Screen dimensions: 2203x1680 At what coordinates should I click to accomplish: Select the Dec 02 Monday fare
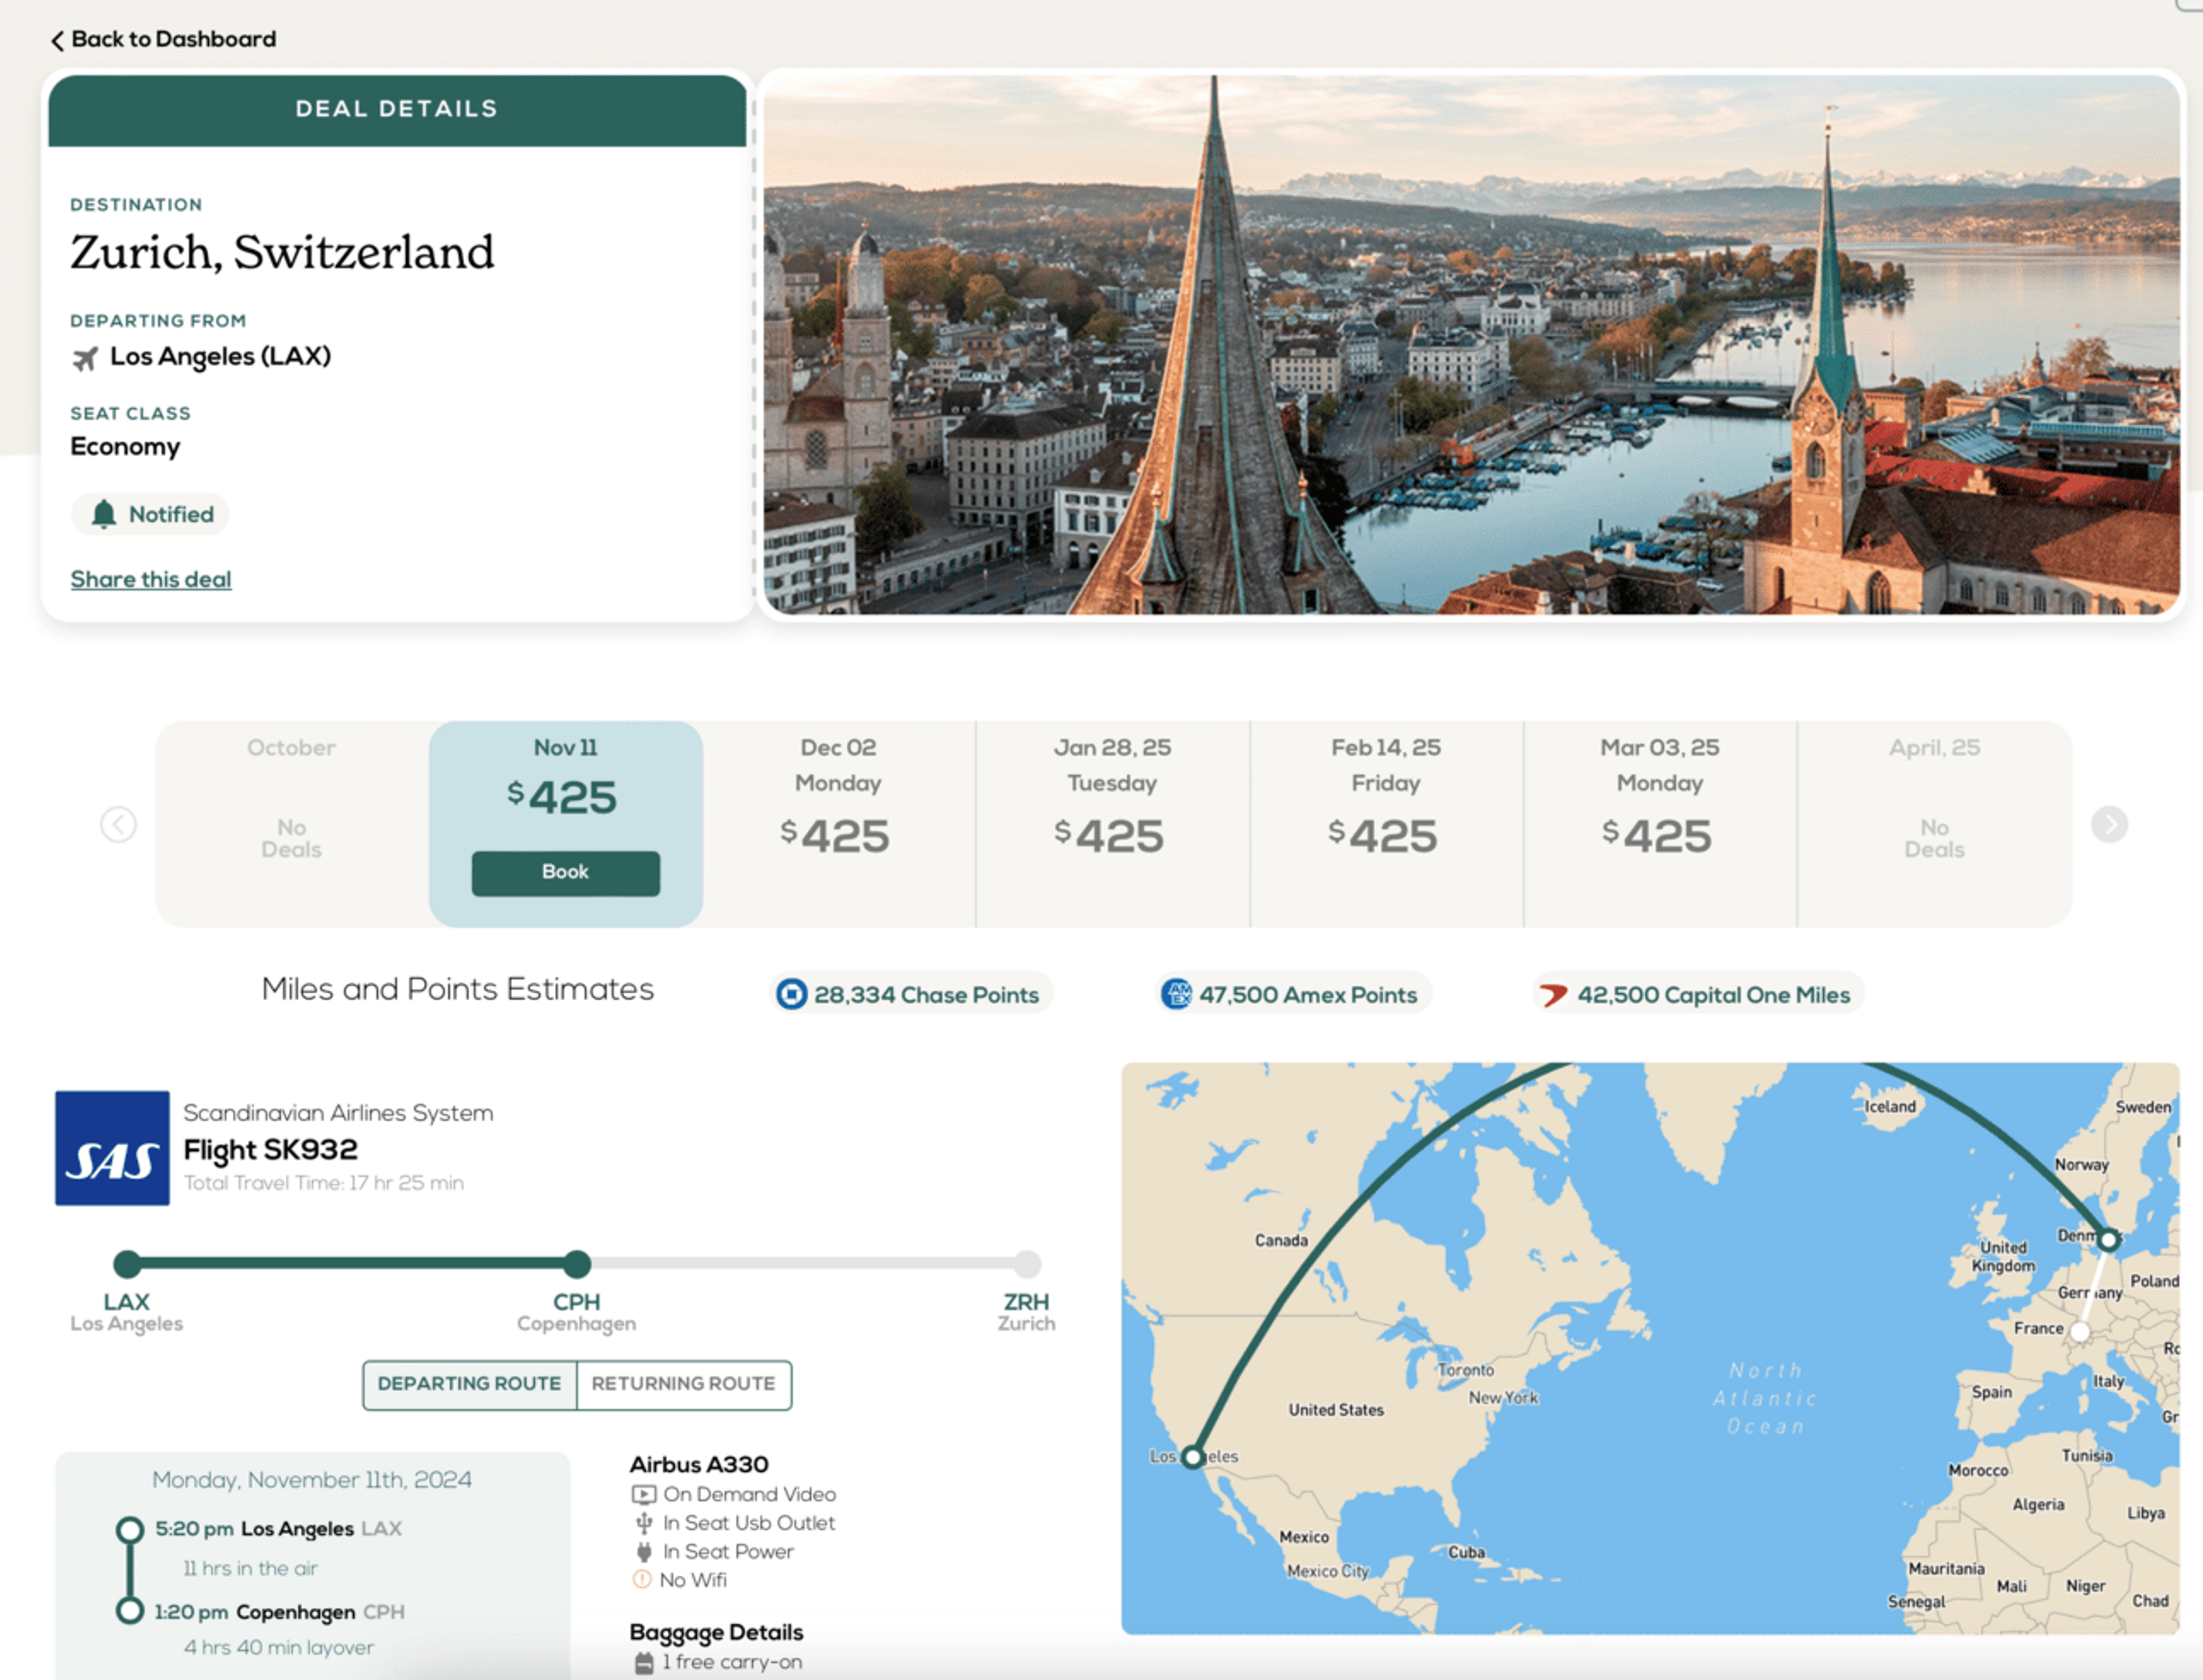pyautogui.click(x=838, y=825)
